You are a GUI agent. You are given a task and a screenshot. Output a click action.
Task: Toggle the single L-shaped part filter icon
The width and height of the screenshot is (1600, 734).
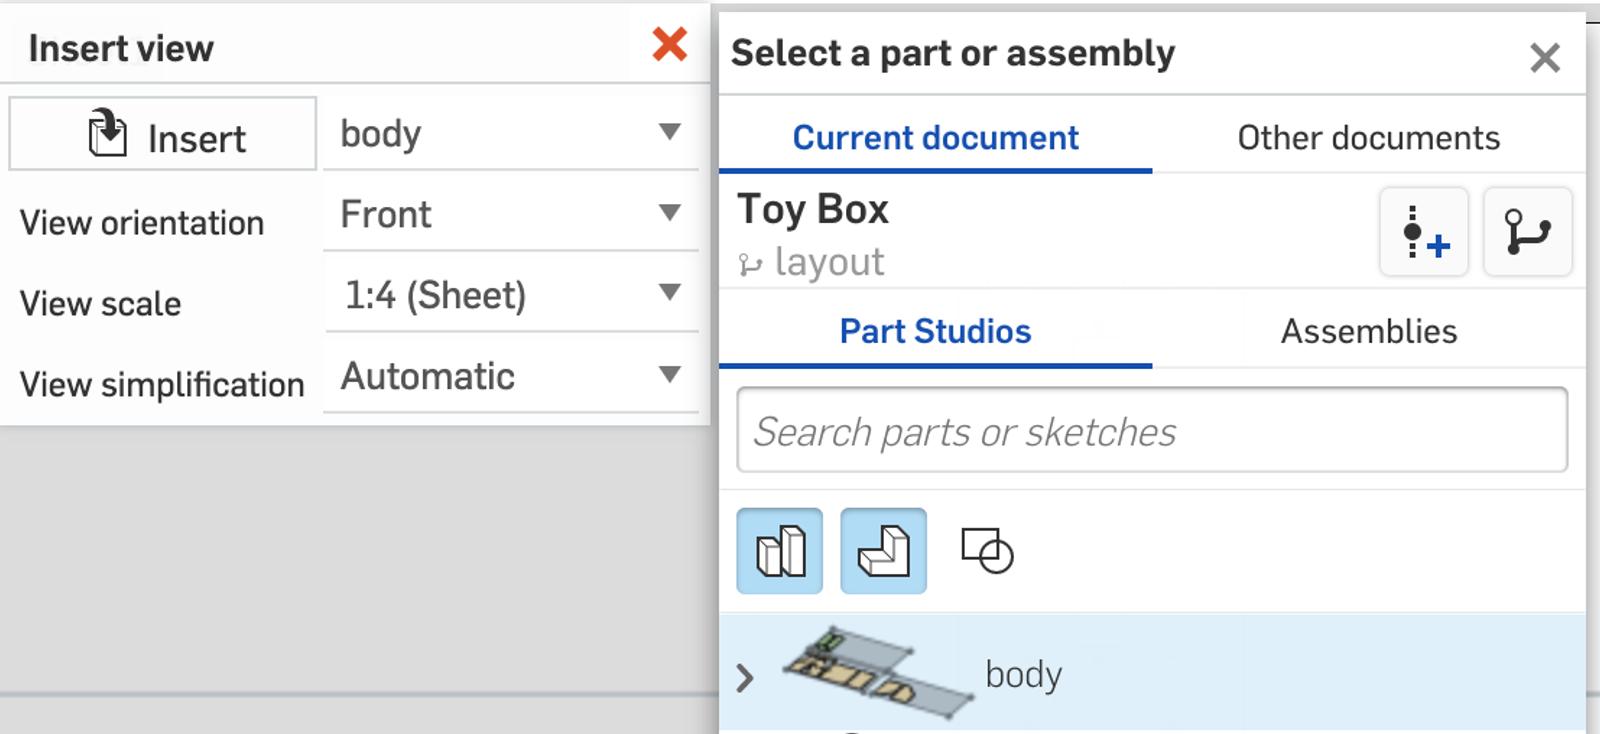point(883,551)
